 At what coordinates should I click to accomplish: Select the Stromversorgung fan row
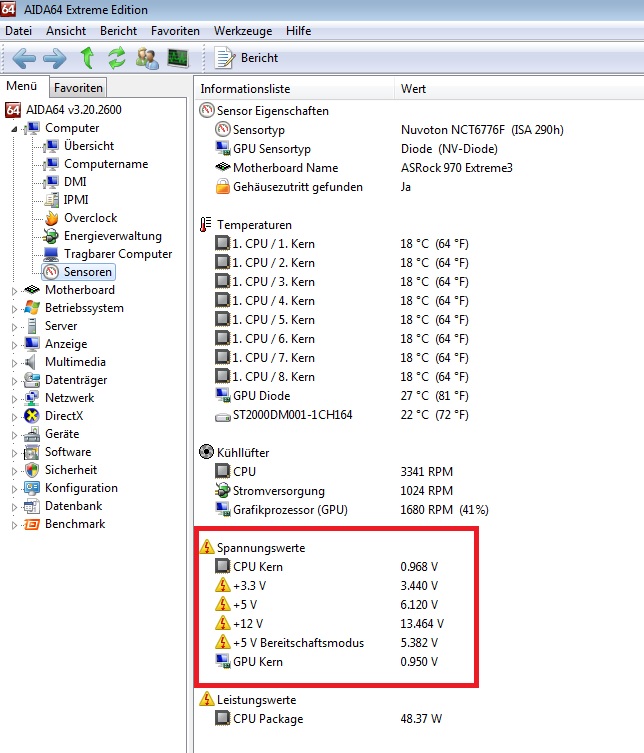pos(334,491)
